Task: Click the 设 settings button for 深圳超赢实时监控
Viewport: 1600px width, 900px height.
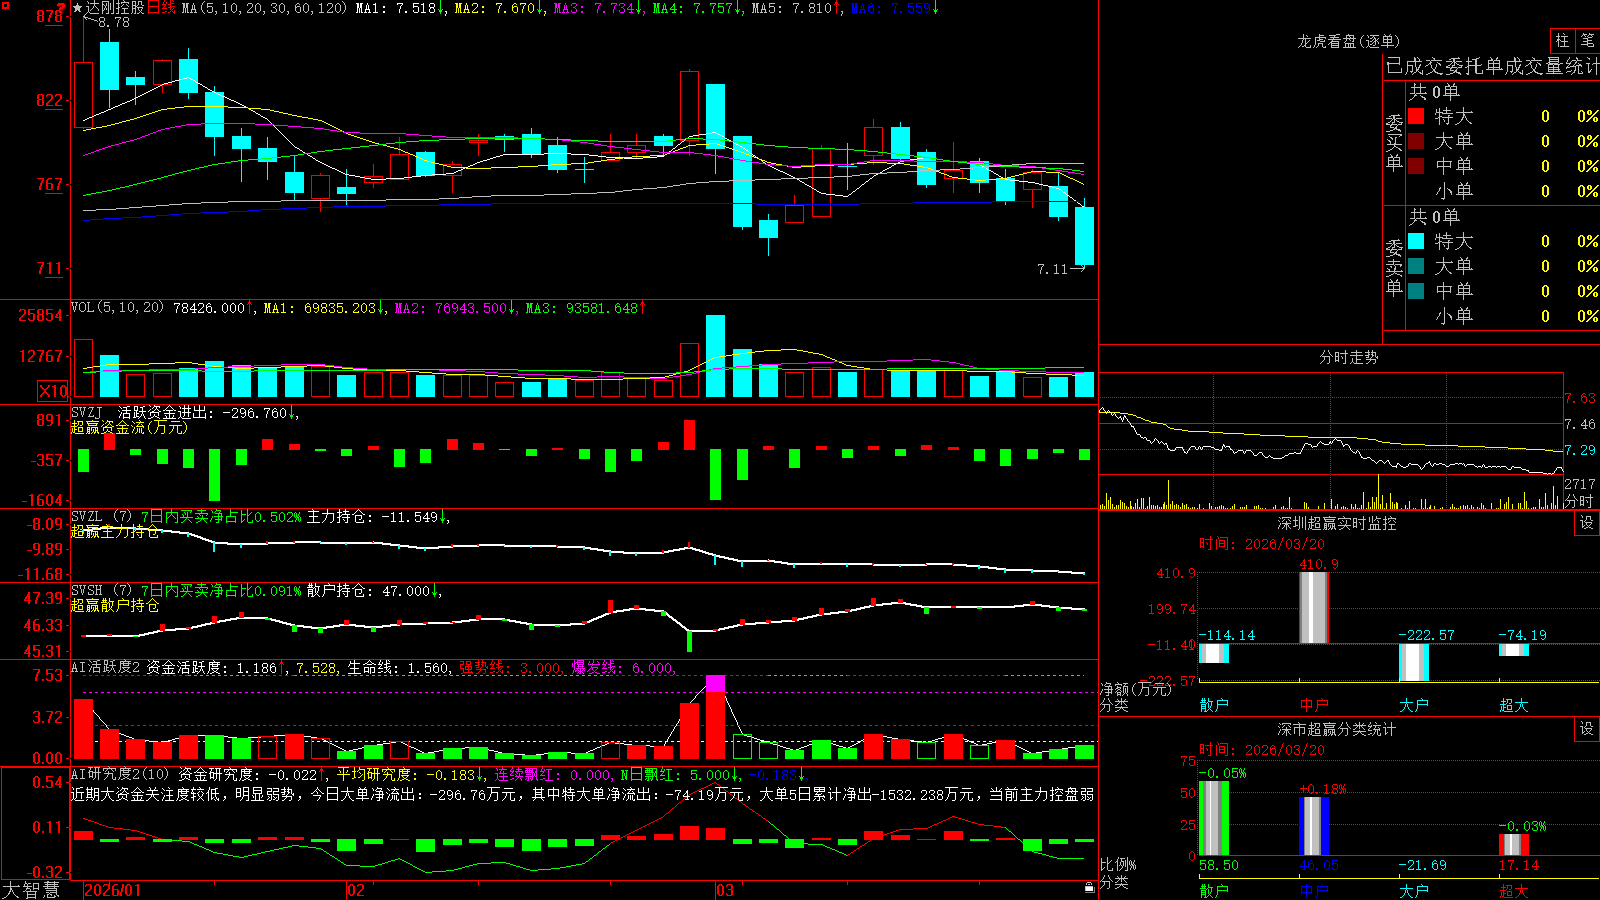Action: coord(1587,523)
